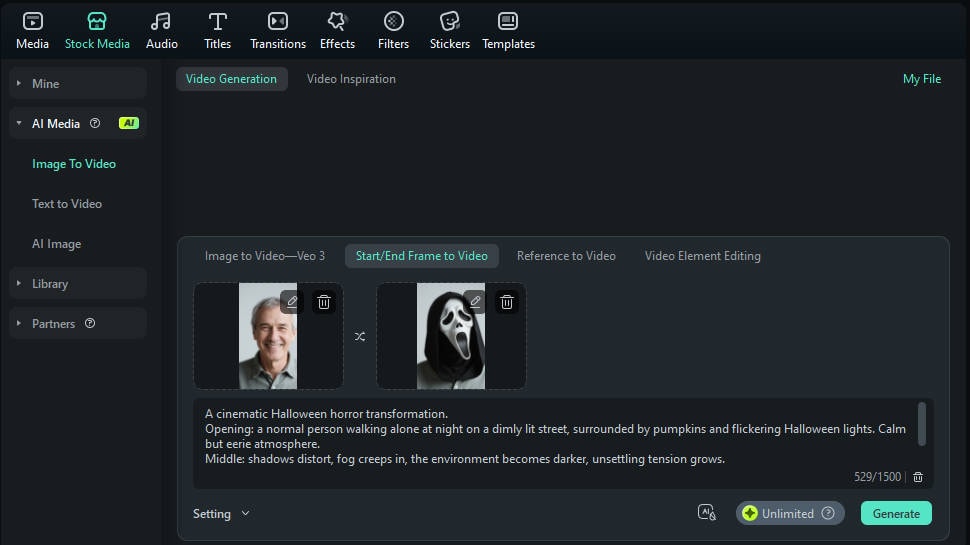Expand the Library section
This screenshot has width=970, height=545.
[19, 283]
